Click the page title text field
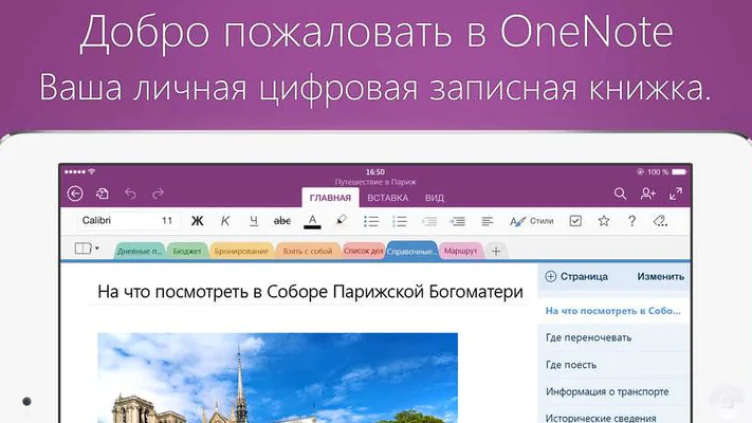 tap(310, 292)
